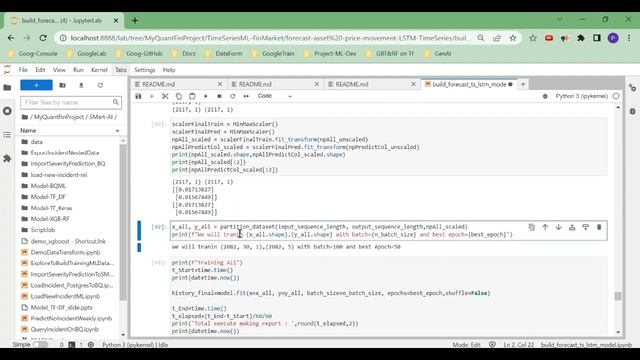Open Table of Contents sidebar panel
The height and width of the screenshot is (360, 640).
7,135
